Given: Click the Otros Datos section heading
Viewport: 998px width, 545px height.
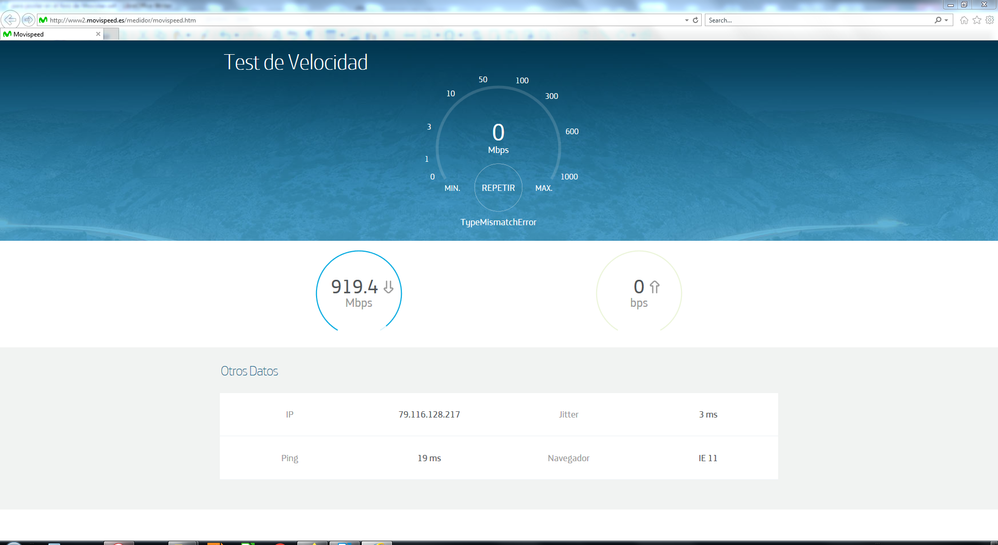Looking at the screenshot, I should tap(250, 371).
